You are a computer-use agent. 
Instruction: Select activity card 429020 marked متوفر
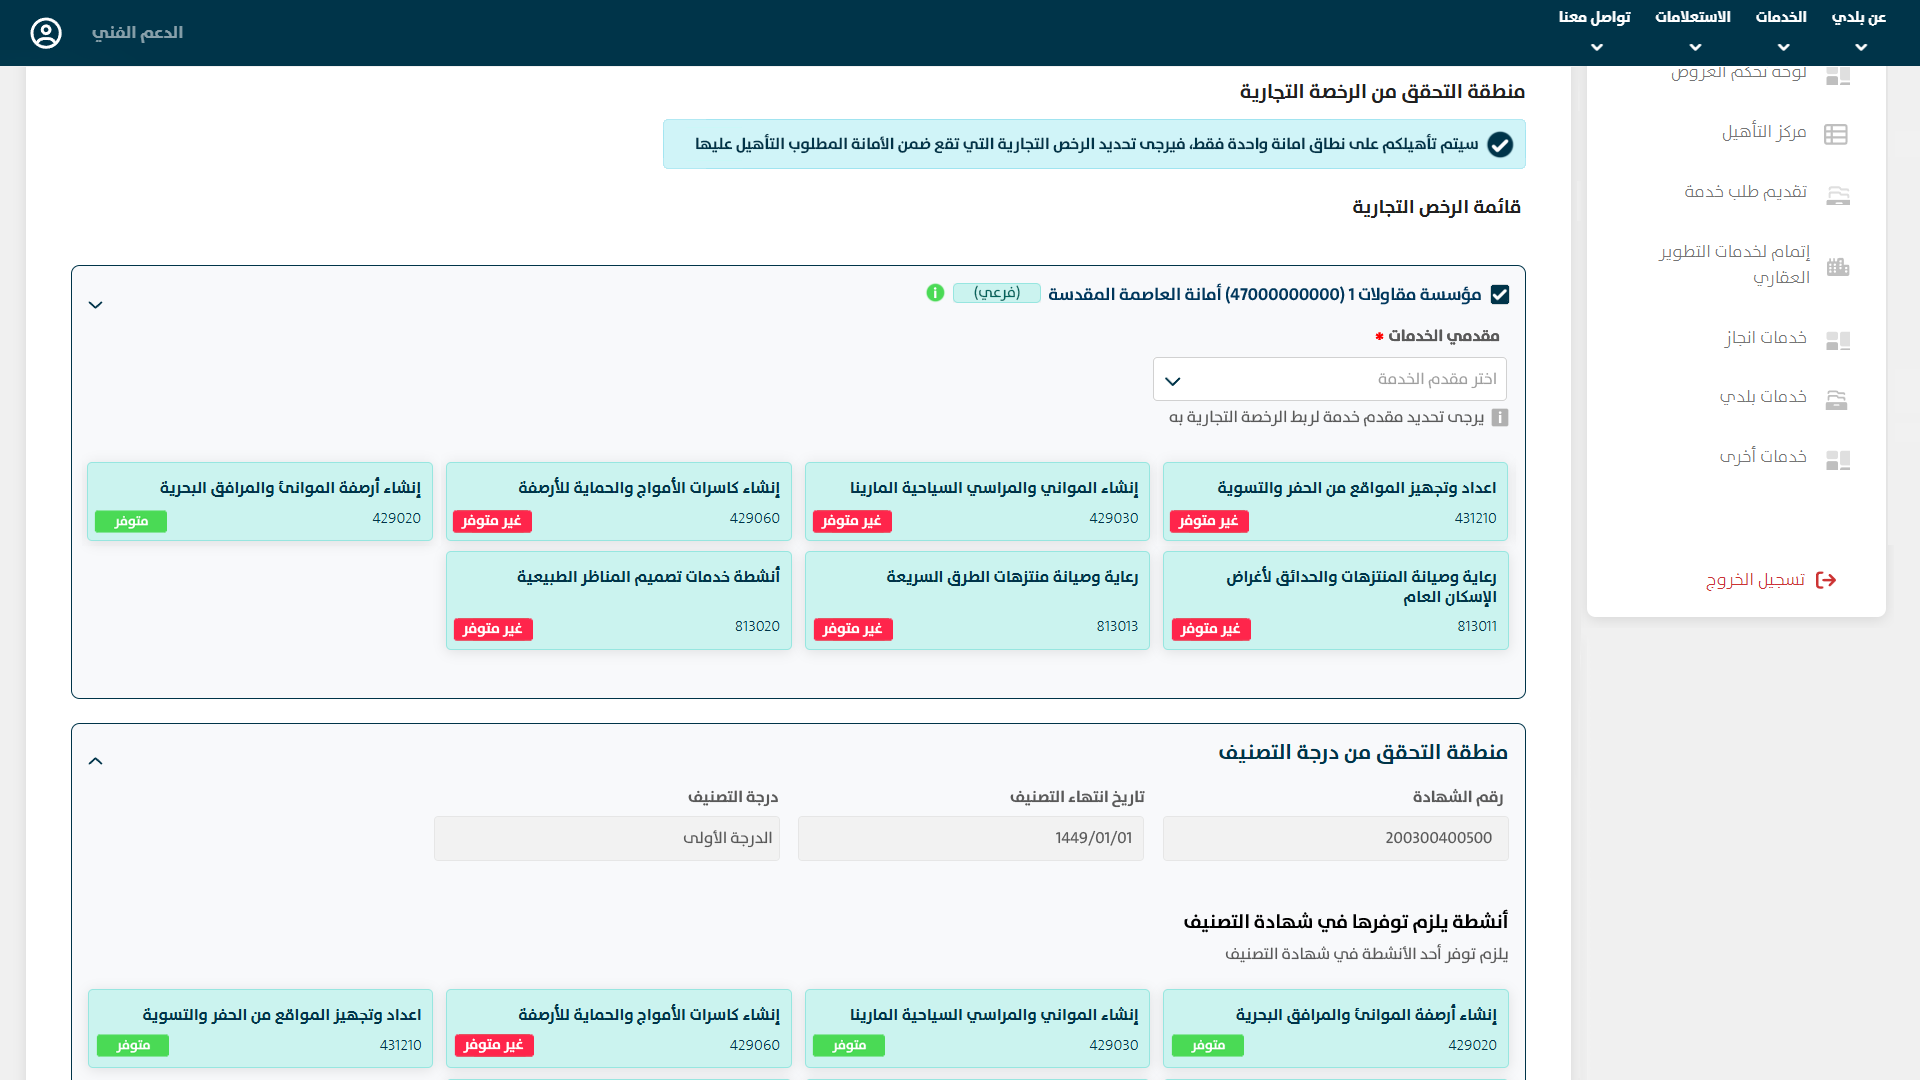(x=260, y=501)
